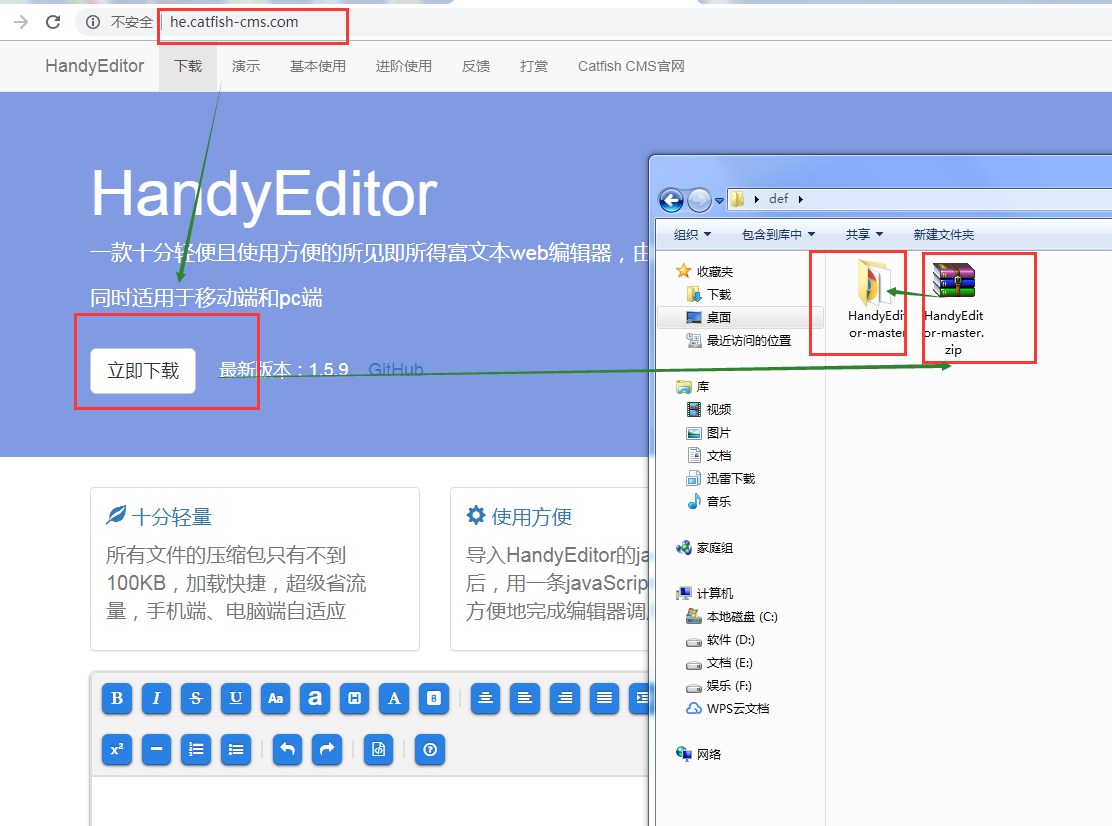The width and height of the screenshot is (1112, 826).
Task: Go back in the Explorer window
Action: click(x=672, y=201)
